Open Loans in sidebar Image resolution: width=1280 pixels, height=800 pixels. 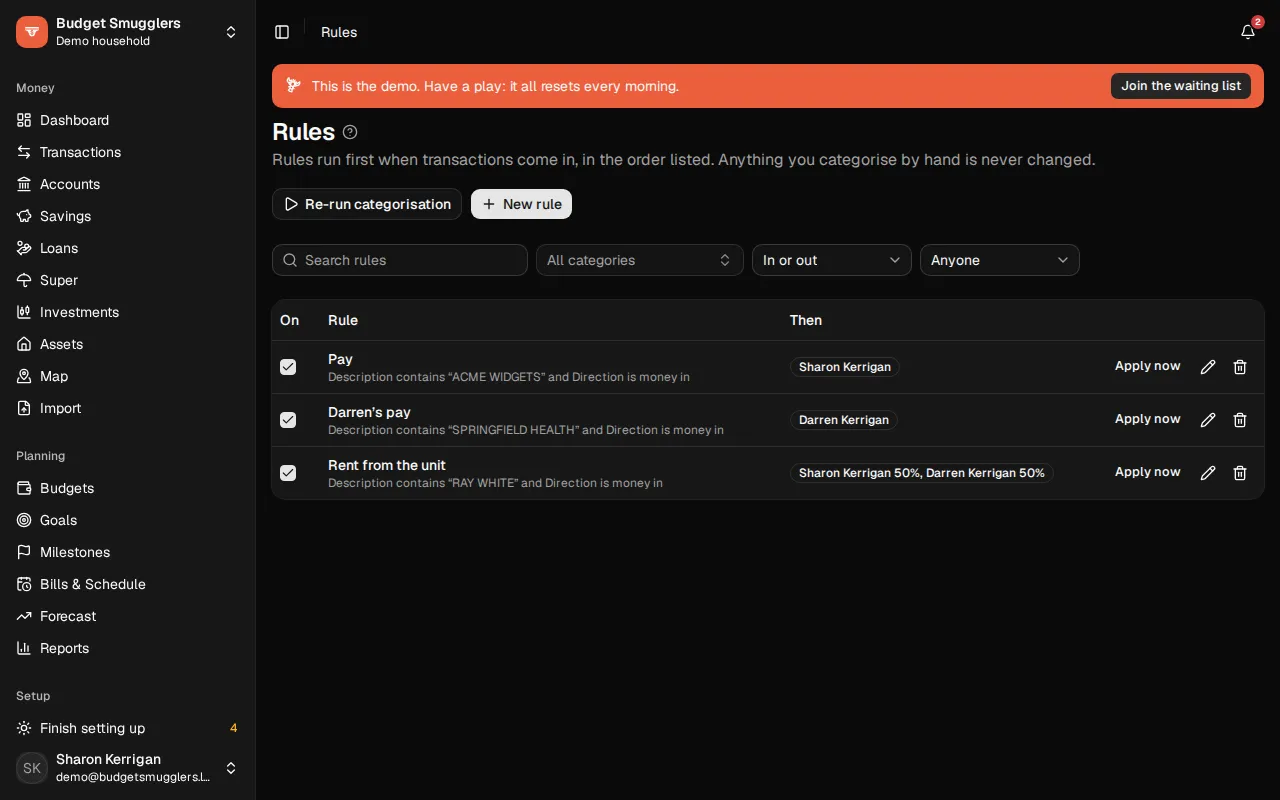128,248
